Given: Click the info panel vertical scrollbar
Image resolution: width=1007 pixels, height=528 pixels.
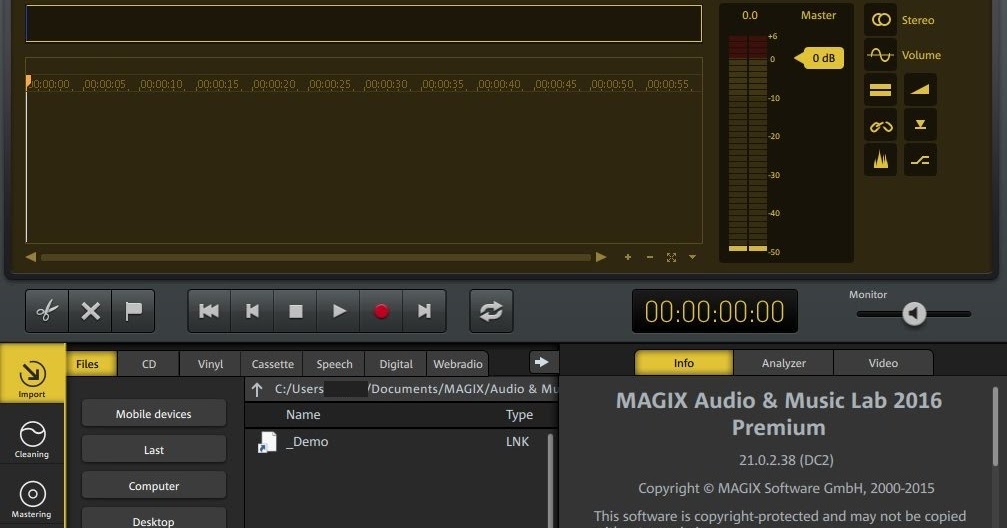Looking at the screenshot, I should 996,427.
